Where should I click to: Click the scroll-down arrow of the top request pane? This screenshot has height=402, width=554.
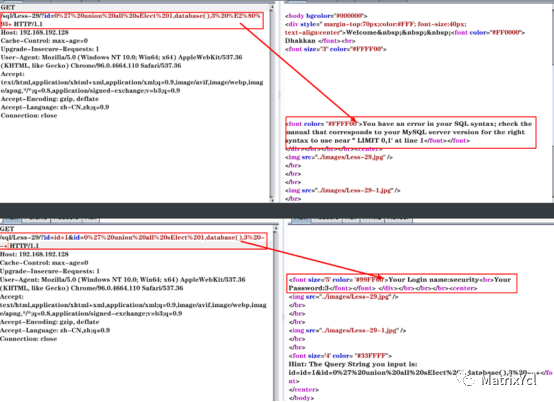tap(272, 200)
